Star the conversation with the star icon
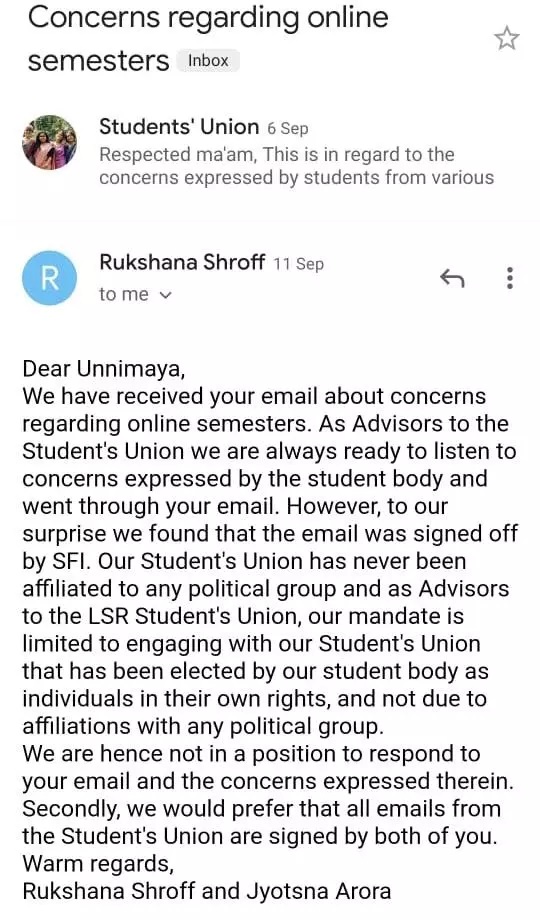 click(507, 39)
